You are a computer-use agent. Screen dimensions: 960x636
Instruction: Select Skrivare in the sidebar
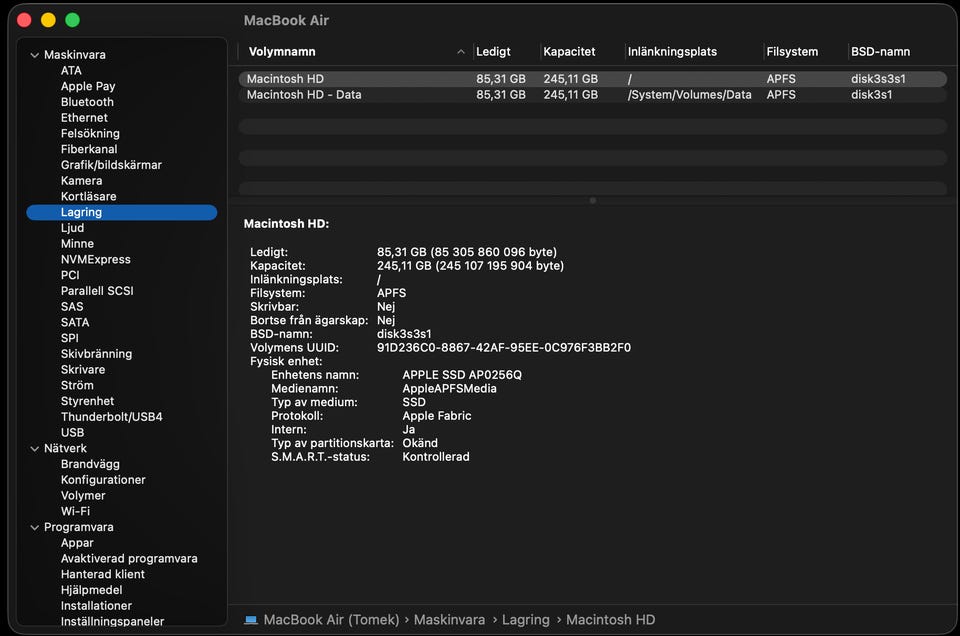83,370
